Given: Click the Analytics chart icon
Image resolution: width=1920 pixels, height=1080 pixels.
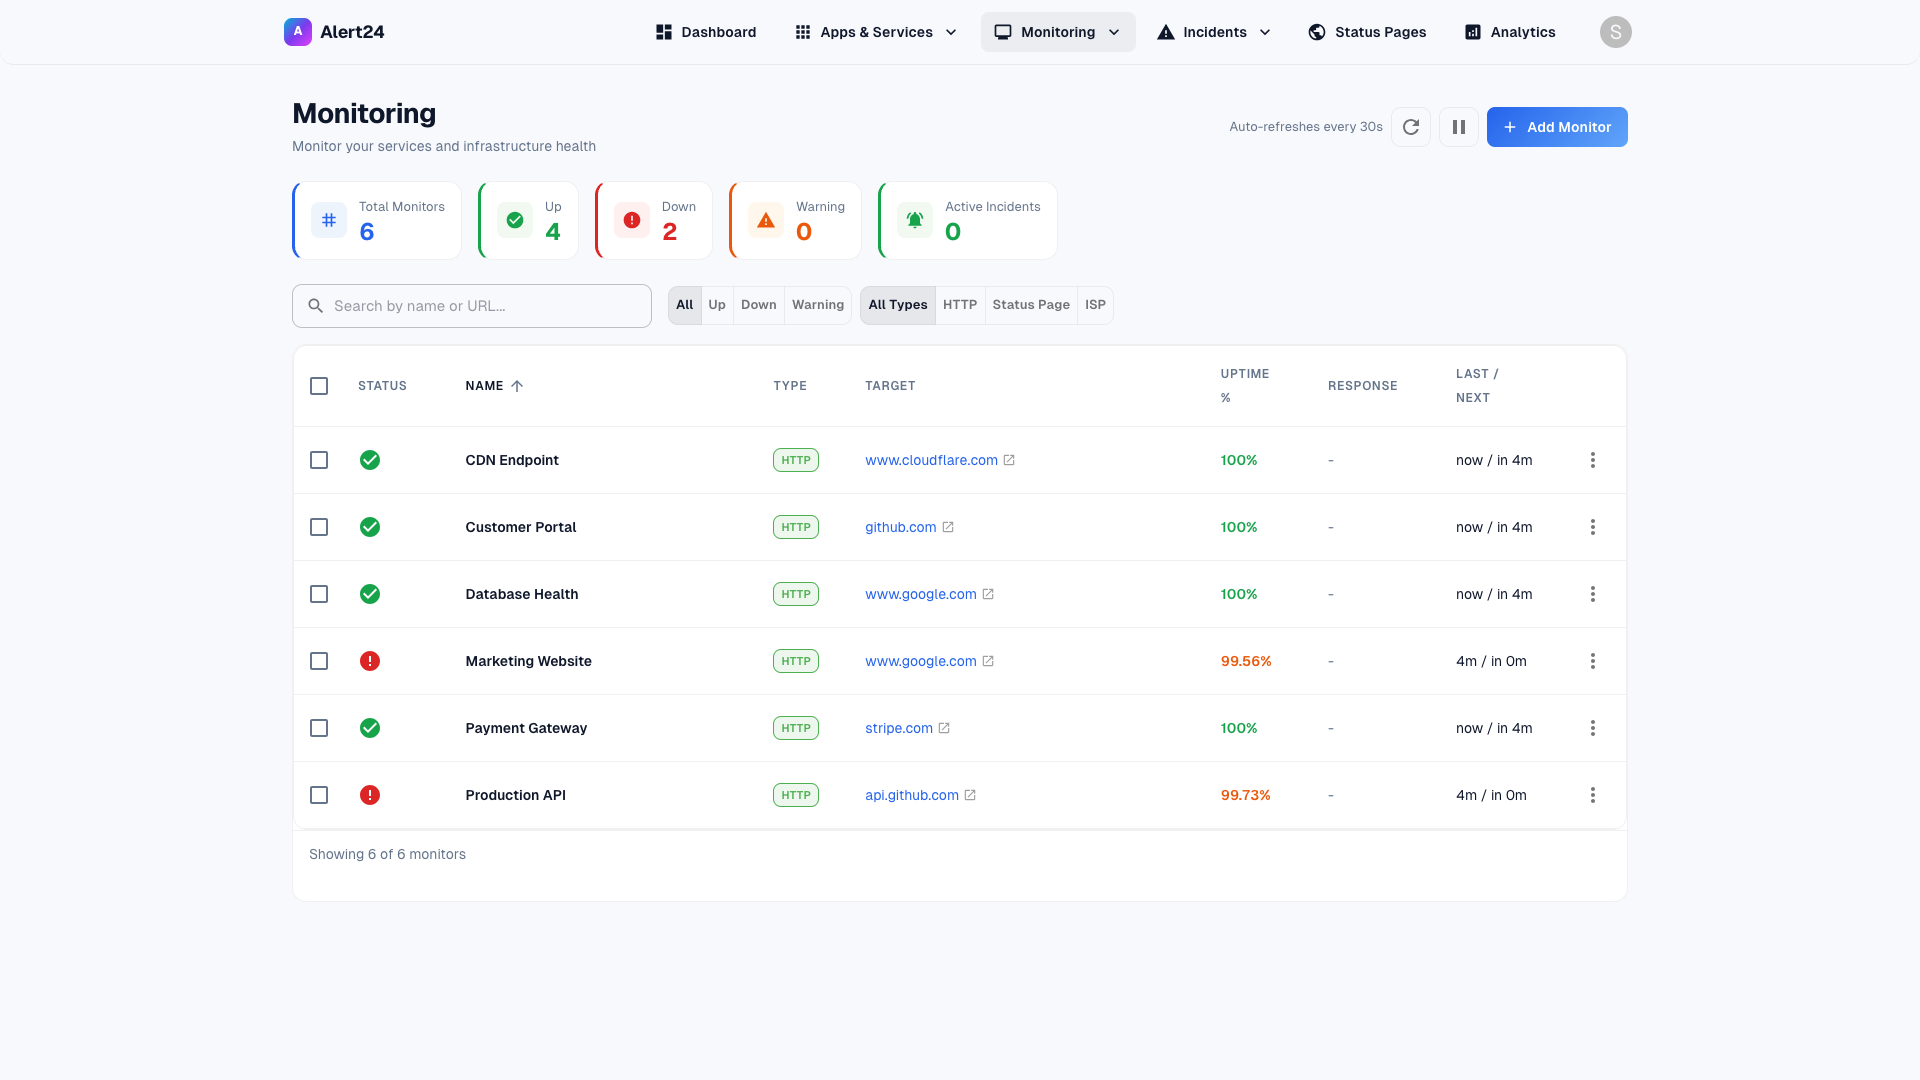Looking at the screenshot, I should [x=1472, y=32].
